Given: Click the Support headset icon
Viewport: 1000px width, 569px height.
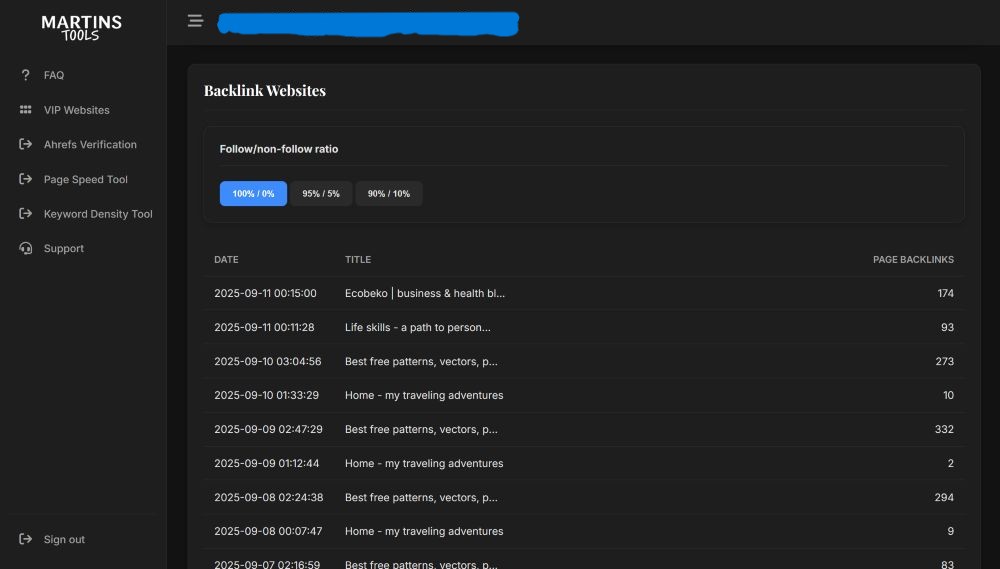Looking at the screenshot, I should 26,248.
